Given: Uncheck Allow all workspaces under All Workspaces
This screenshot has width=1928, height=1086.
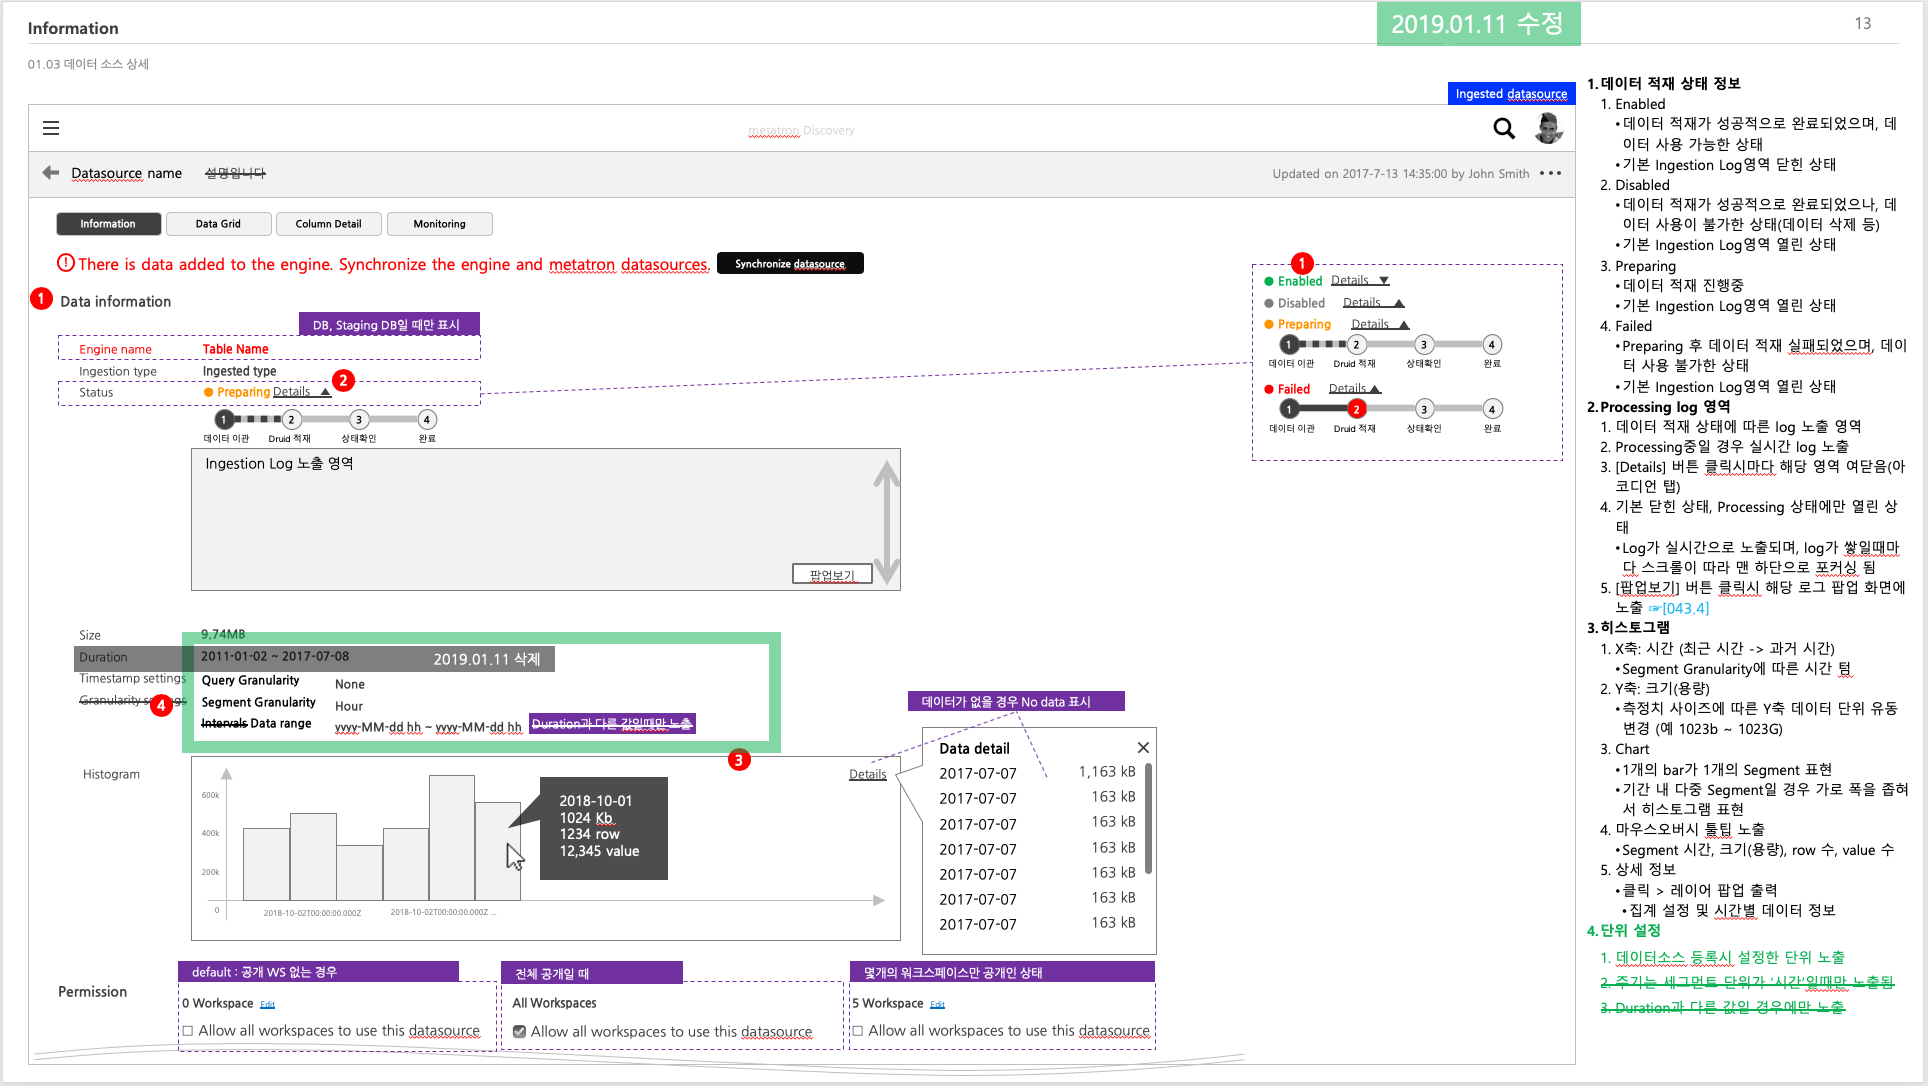Looking at the screenshot, I should (x=519, y=1032).
